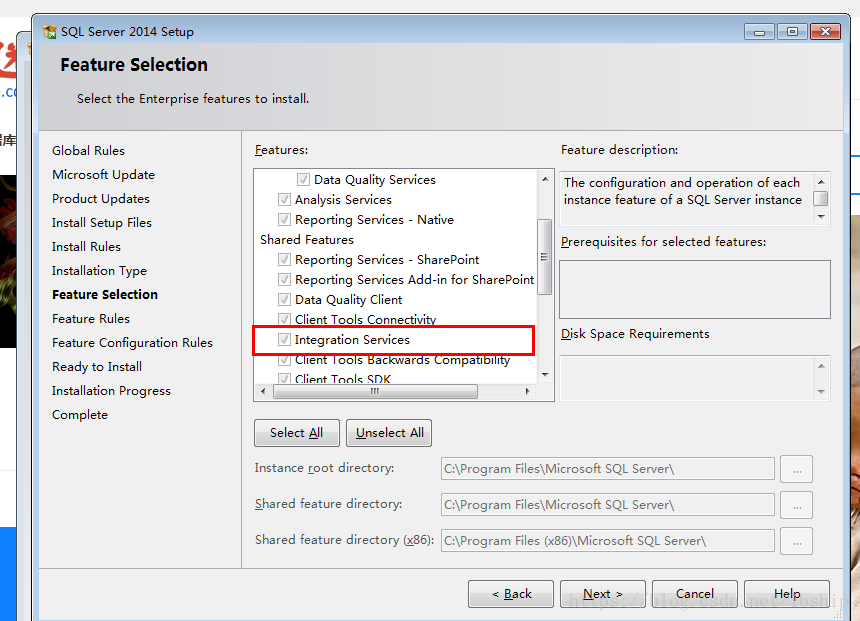Screen dimensions: 860x621
Task: Select the Feature Selection step
Action: click(105, 295)
